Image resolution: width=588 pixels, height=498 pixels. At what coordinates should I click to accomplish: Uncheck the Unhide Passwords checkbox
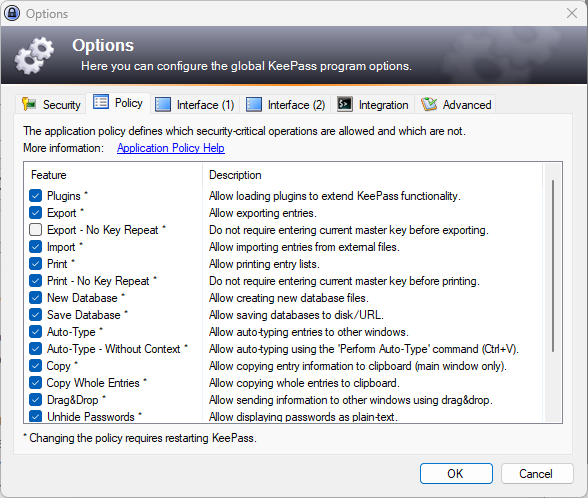coord(35,416)
